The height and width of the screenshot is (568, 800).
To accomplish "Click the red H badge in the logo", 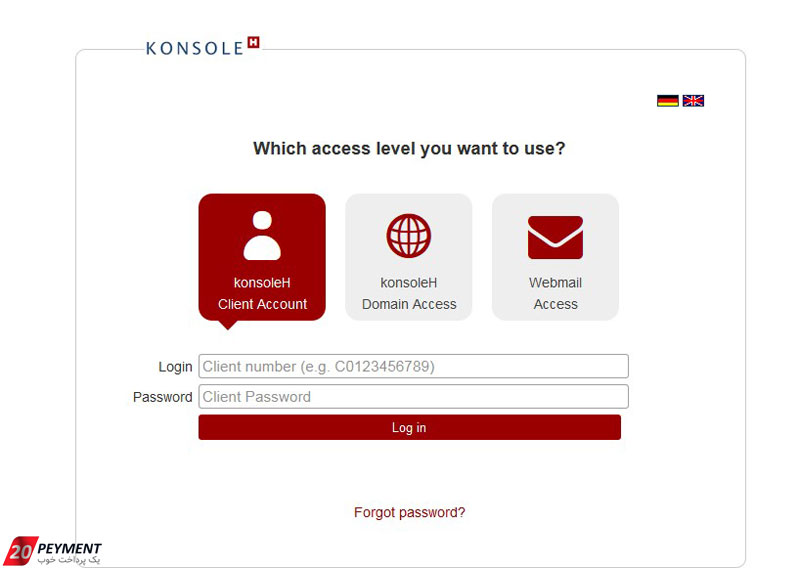I will (254, 42).
